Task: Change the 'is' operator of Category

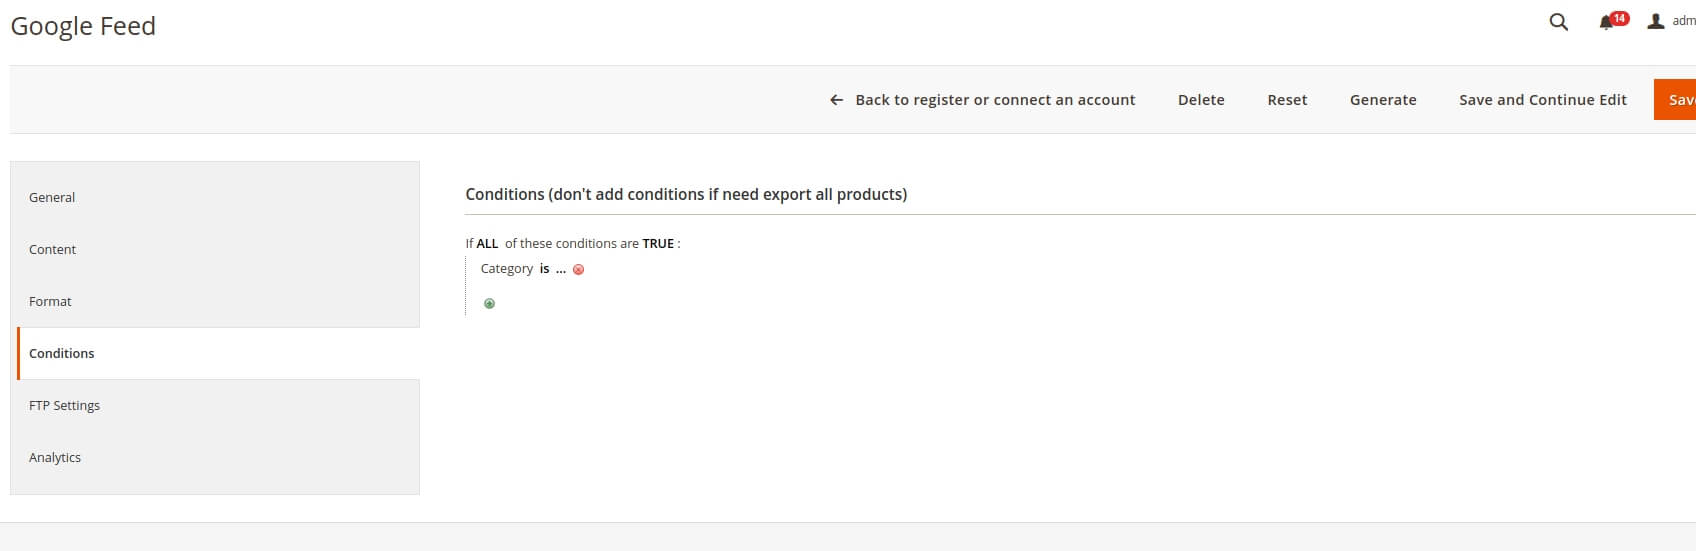Action: pos(544,269)
